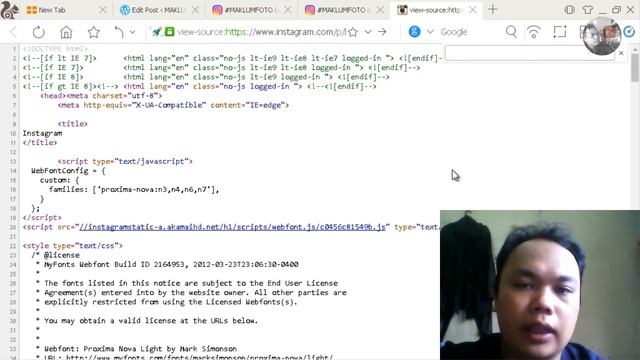Image resolution: width=640 pixels, height=360 pixels.
Task: Click the green lock security icon
Action: tap(169, 32)
